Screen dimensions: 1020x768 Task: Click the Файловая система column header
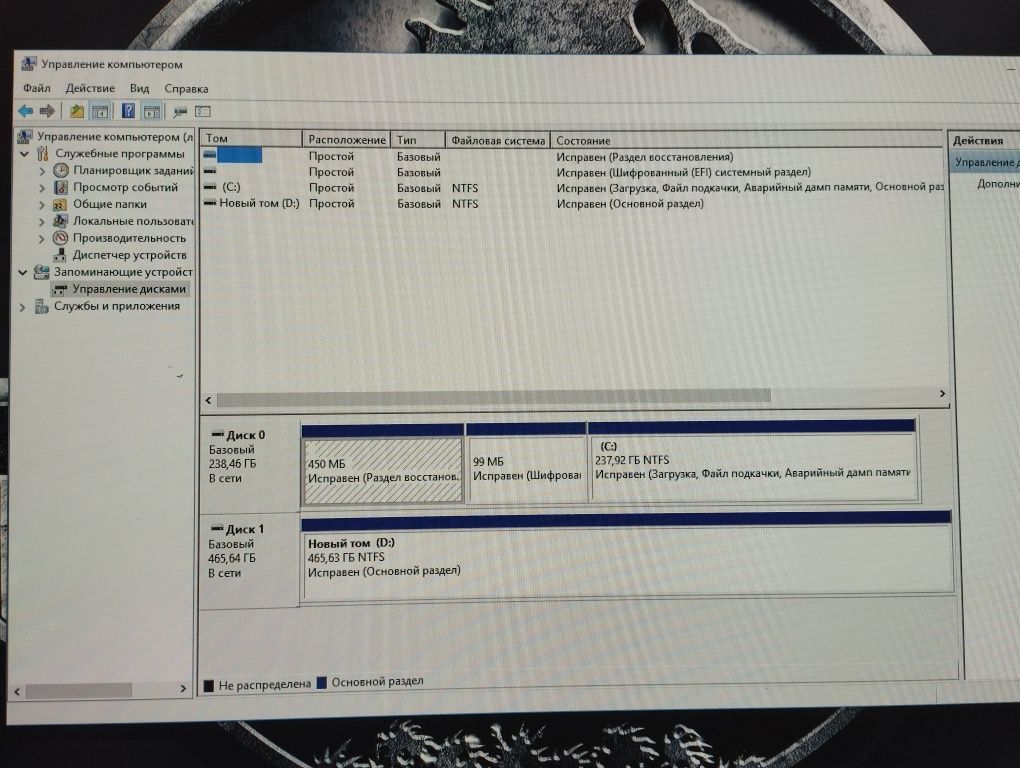click(498, 140)
